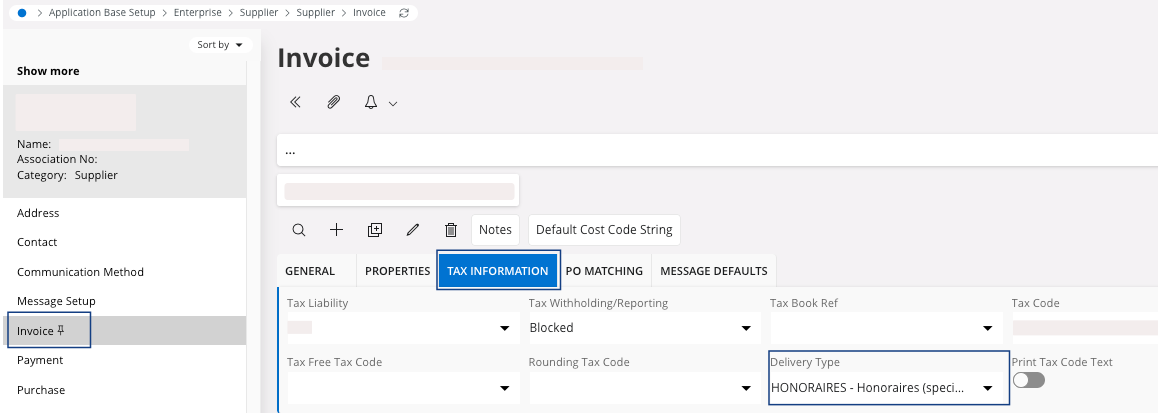Open the Sort by dropdown
Screen dimensions: 1158x413
(219, 45)
